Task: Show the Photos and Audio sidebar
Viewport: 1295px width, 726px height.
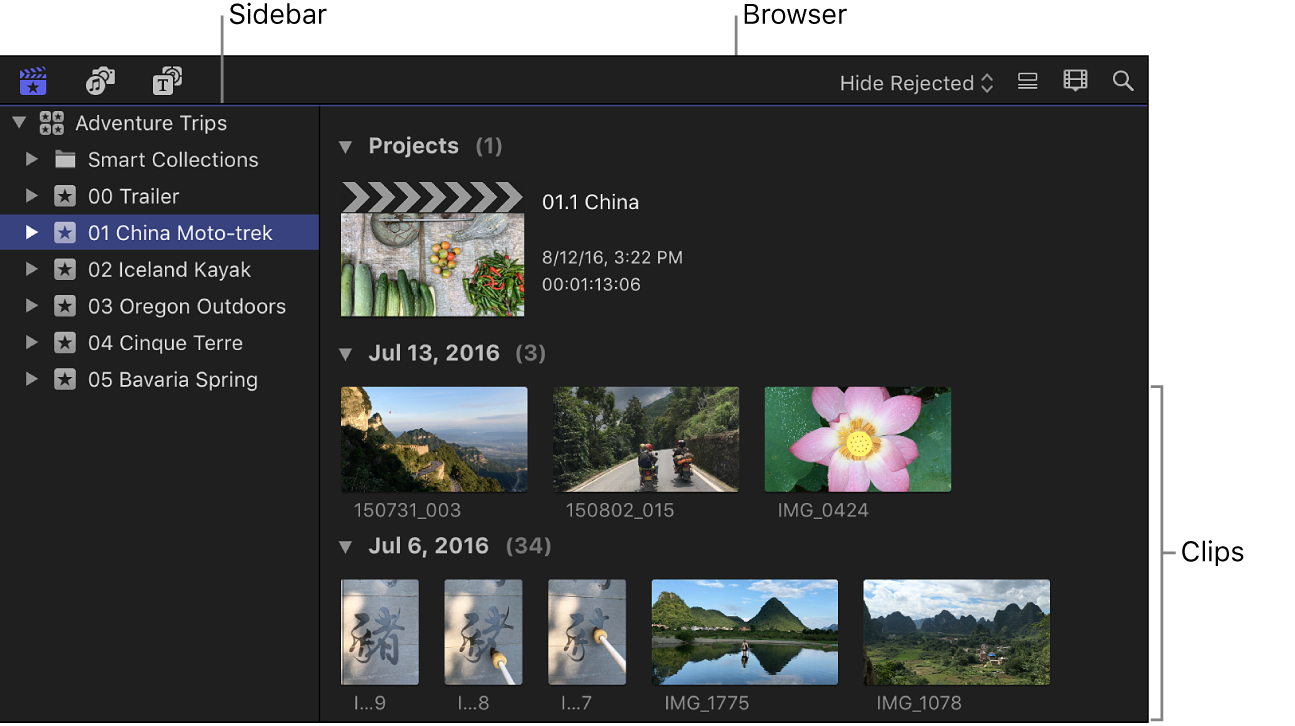Action: (x=100, y=80)
